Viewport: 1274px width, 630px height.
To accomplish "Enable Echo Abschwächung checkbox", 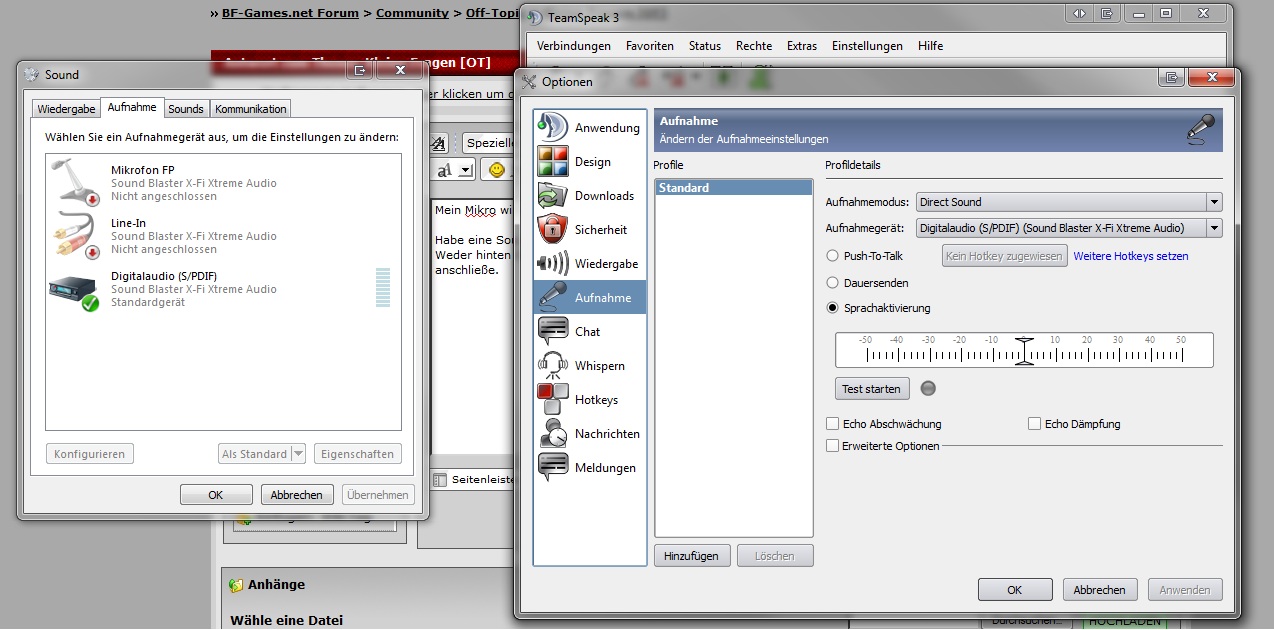I will tap(833, 424).
